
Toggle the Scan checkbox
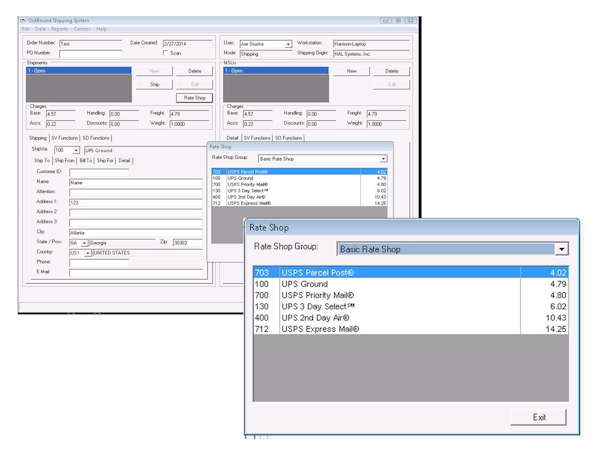[x=165, y=53]
